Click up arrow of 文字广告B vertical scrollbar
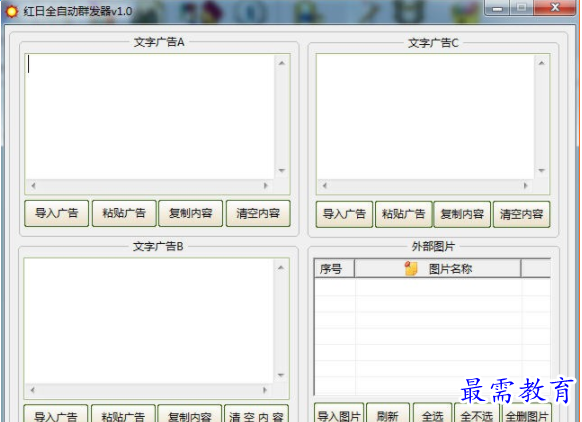Image resolution: width=582 pixels, height=422 pixels. click(281, 268)
